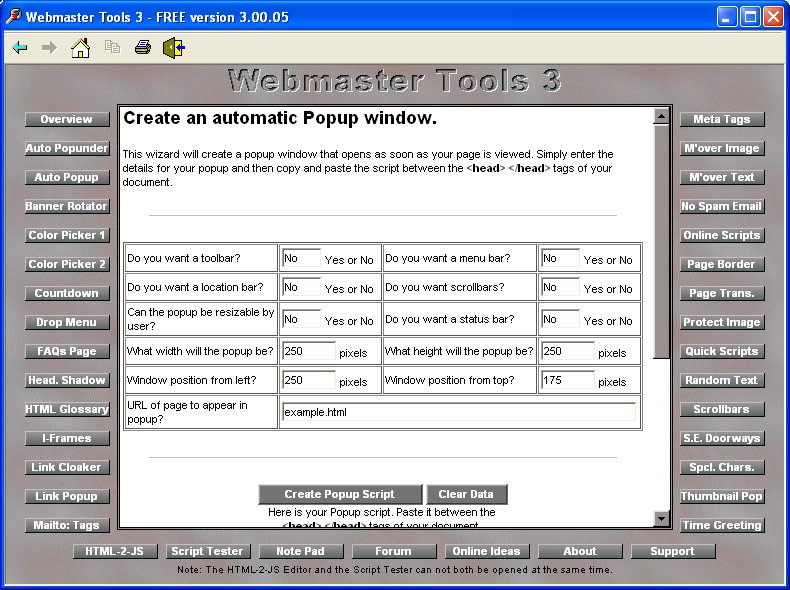Click the scrollbars Yes/No input field

point(560,287)
